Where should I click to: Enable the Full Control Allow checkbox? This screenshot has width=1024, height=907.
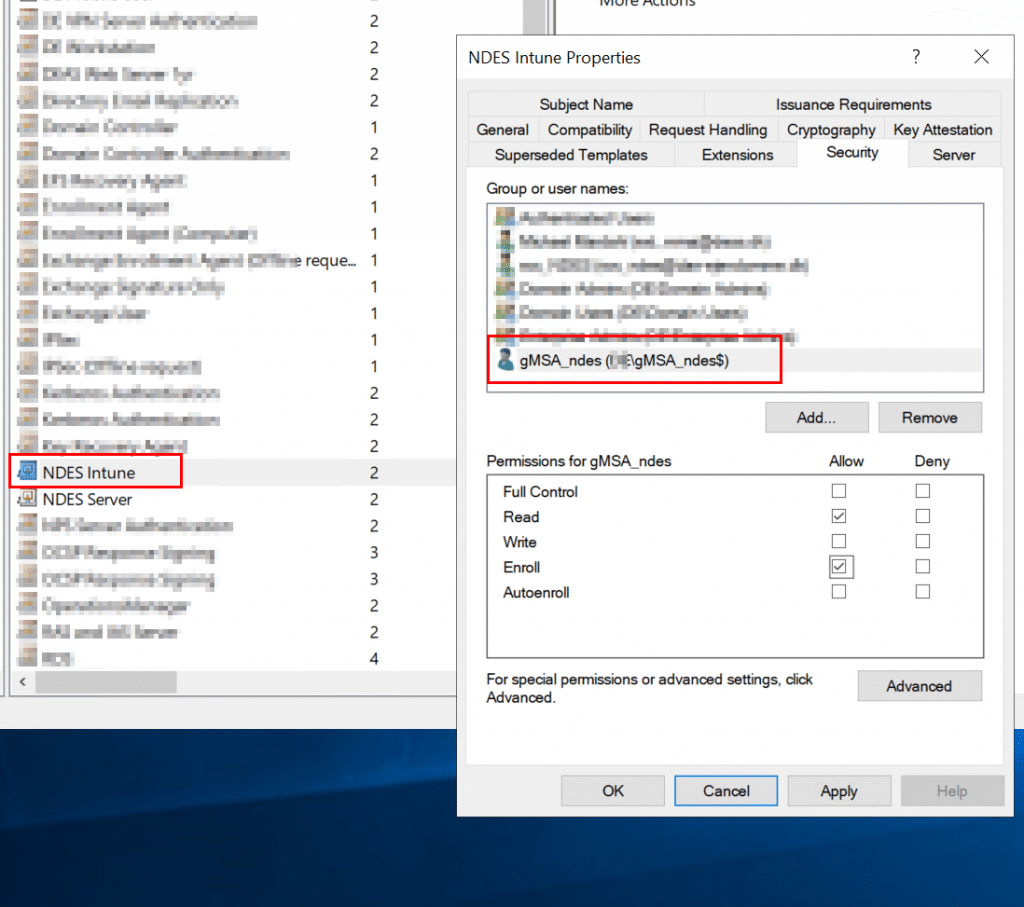(x=839, y=491)
